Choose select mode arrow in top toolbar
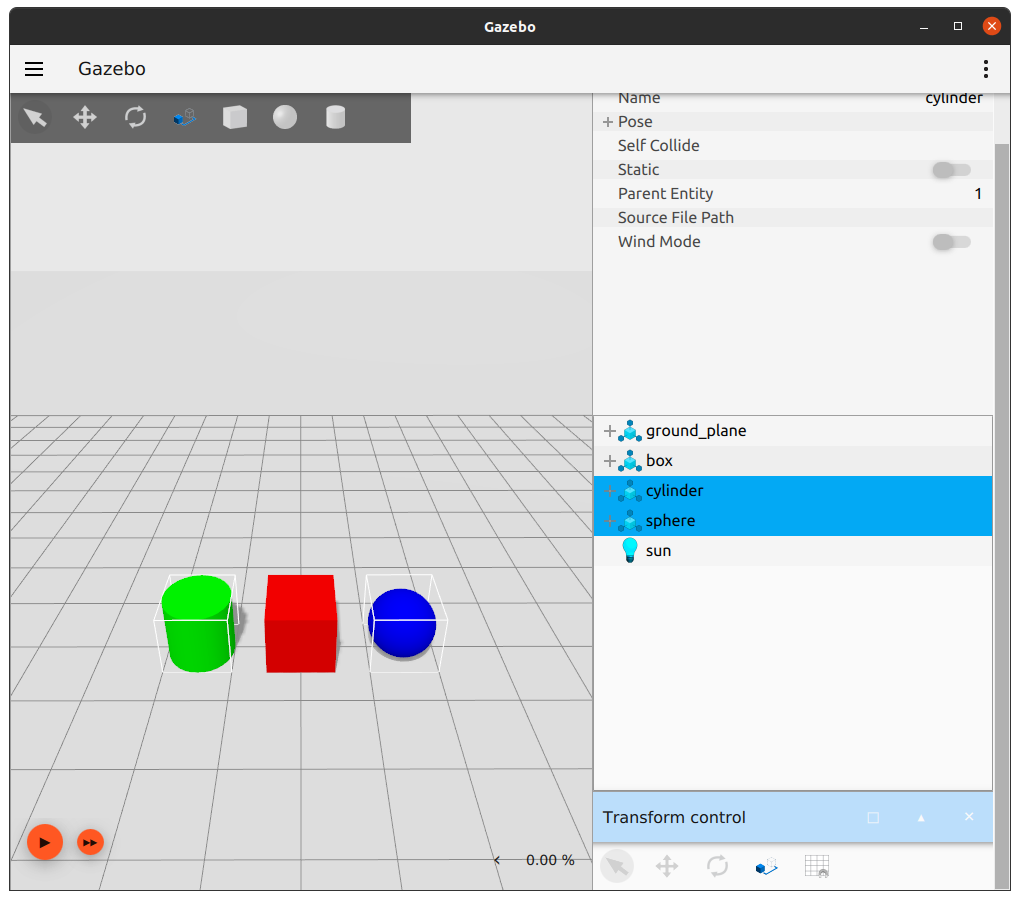This screenshot has height=900, width=1020. 35,118
